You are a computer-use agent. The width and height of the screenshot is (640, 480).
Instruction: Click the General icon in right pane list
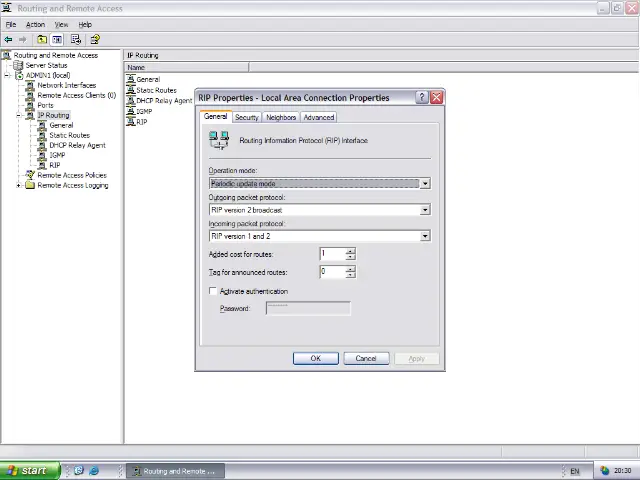click(131, 79)
